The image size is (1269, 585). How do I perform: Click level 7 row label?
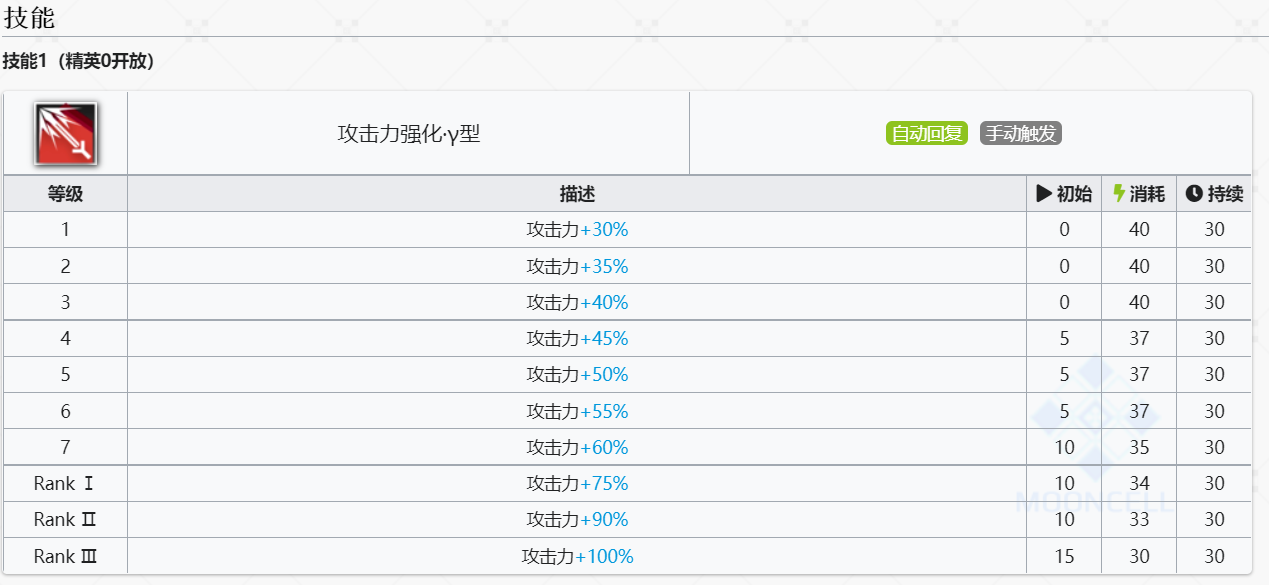click(x=66, y=447)
